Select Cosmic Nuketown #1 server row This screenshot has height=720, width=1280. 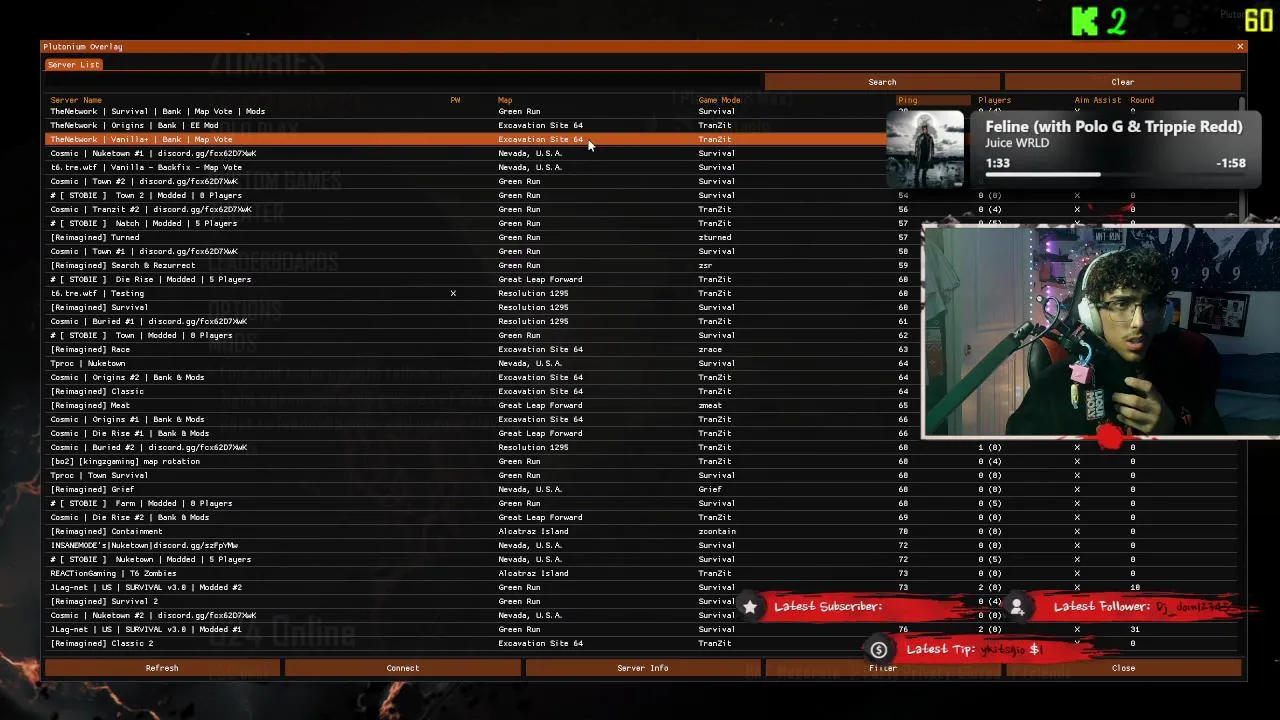641,153
